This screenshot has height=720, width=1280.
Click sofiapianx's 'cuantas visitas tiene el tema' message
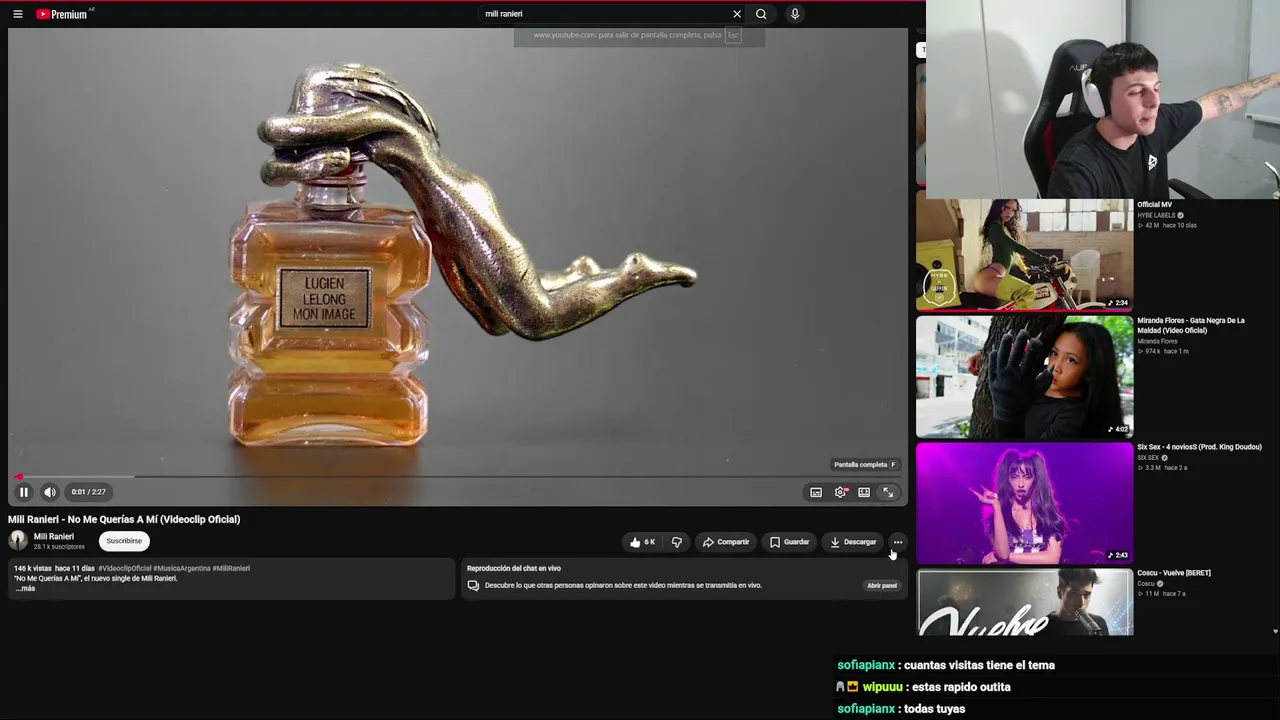[x=979, y=665]
